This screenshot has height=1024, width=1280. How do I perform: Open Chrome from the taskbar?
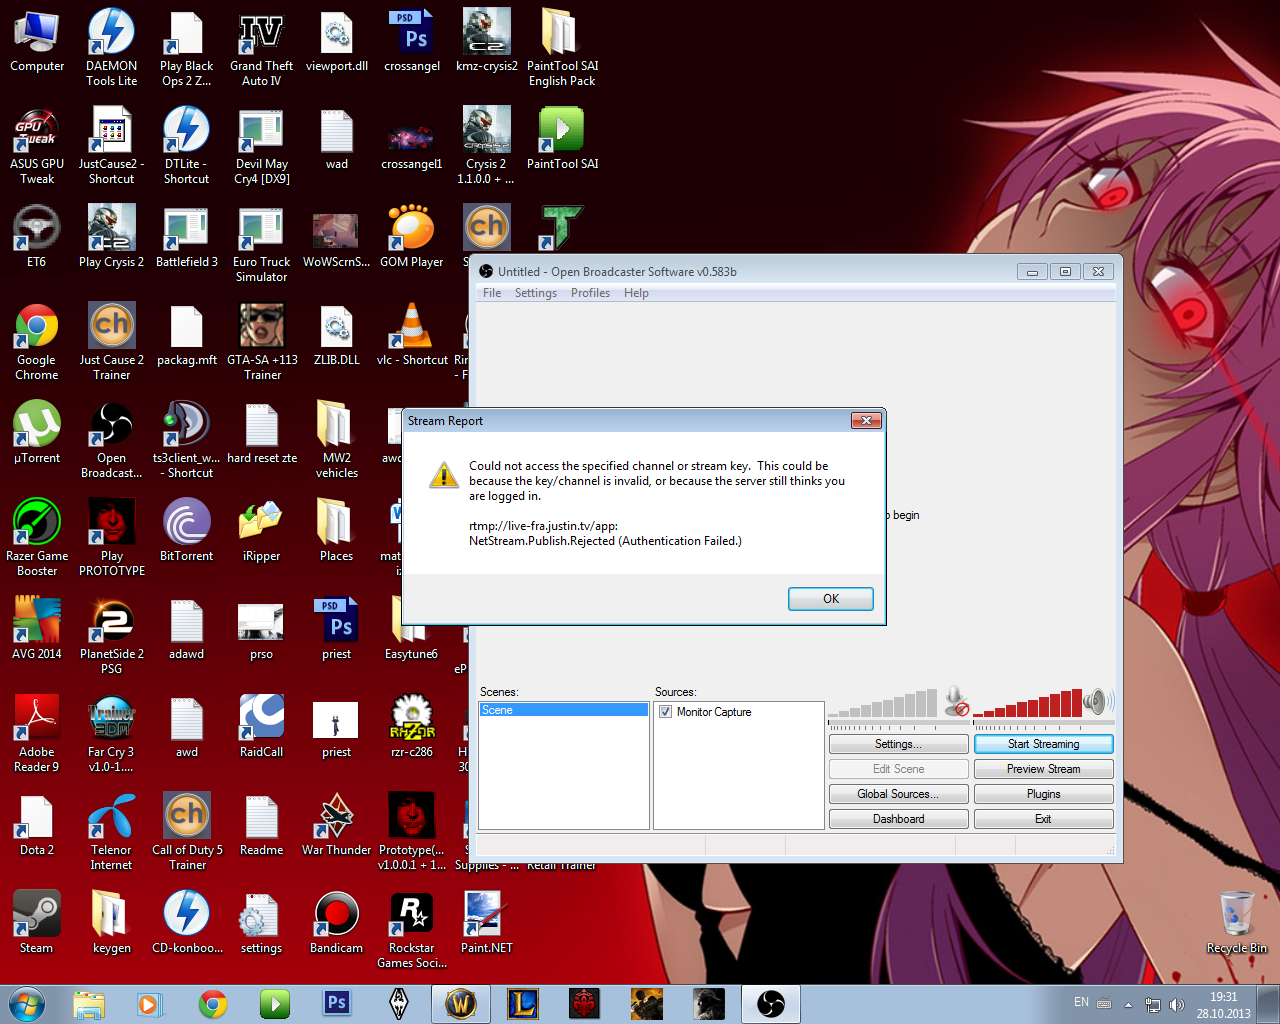212,1003
